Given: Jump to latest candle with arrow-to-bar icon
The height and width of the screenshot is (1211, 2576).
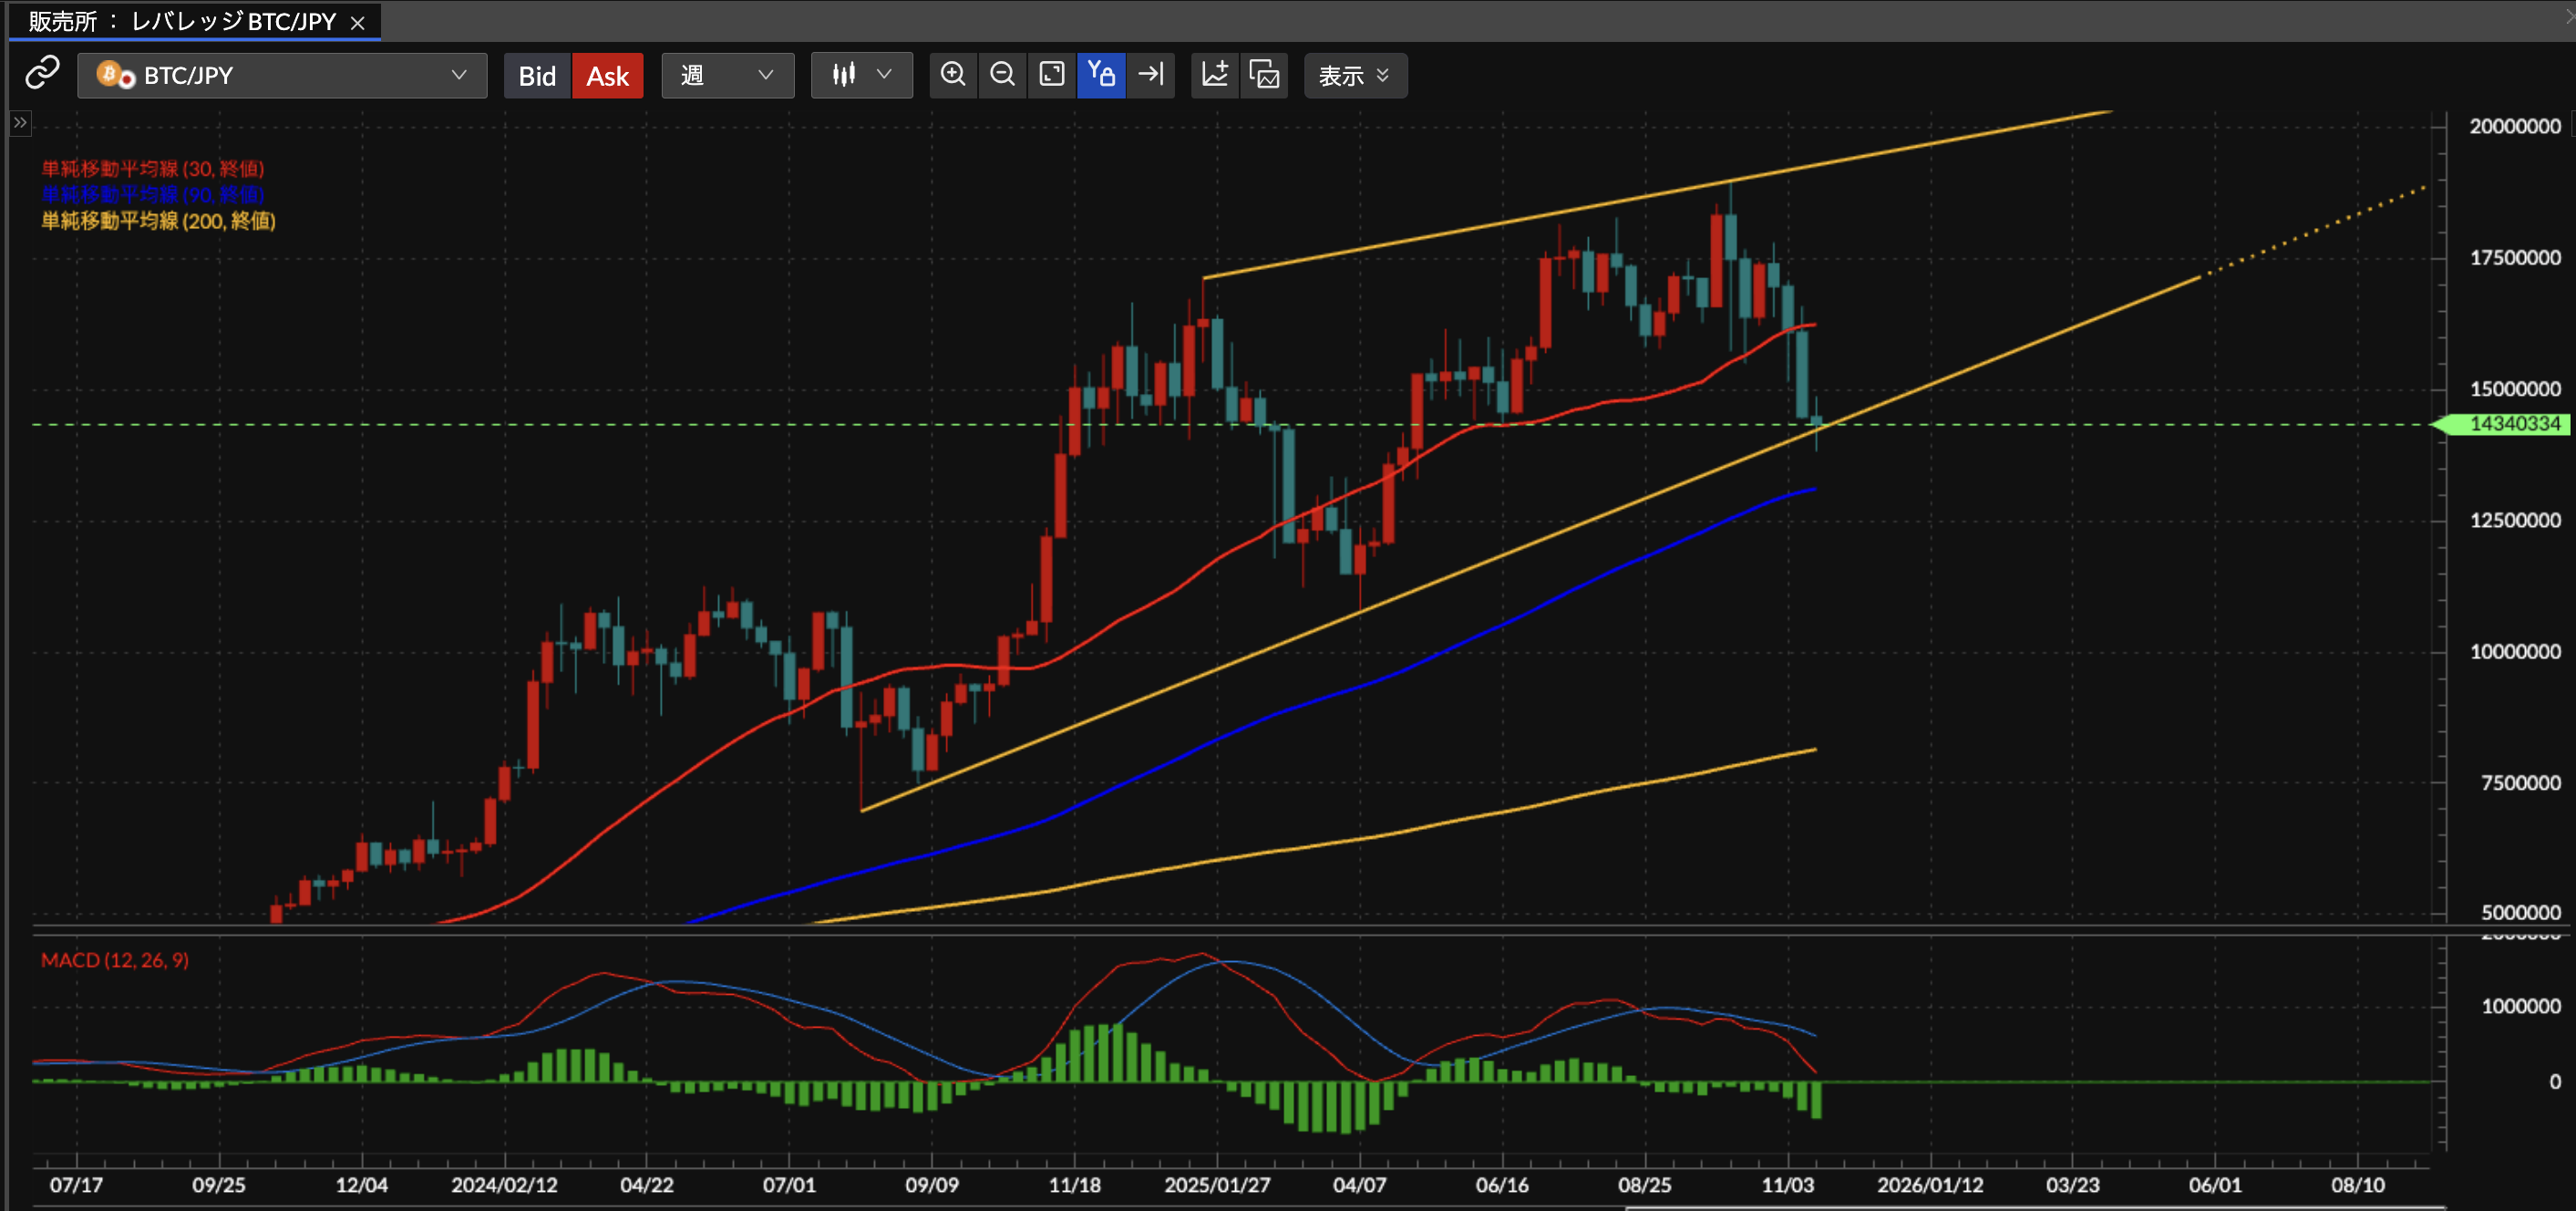Looking at the screenshot, I should (1151, 75).
